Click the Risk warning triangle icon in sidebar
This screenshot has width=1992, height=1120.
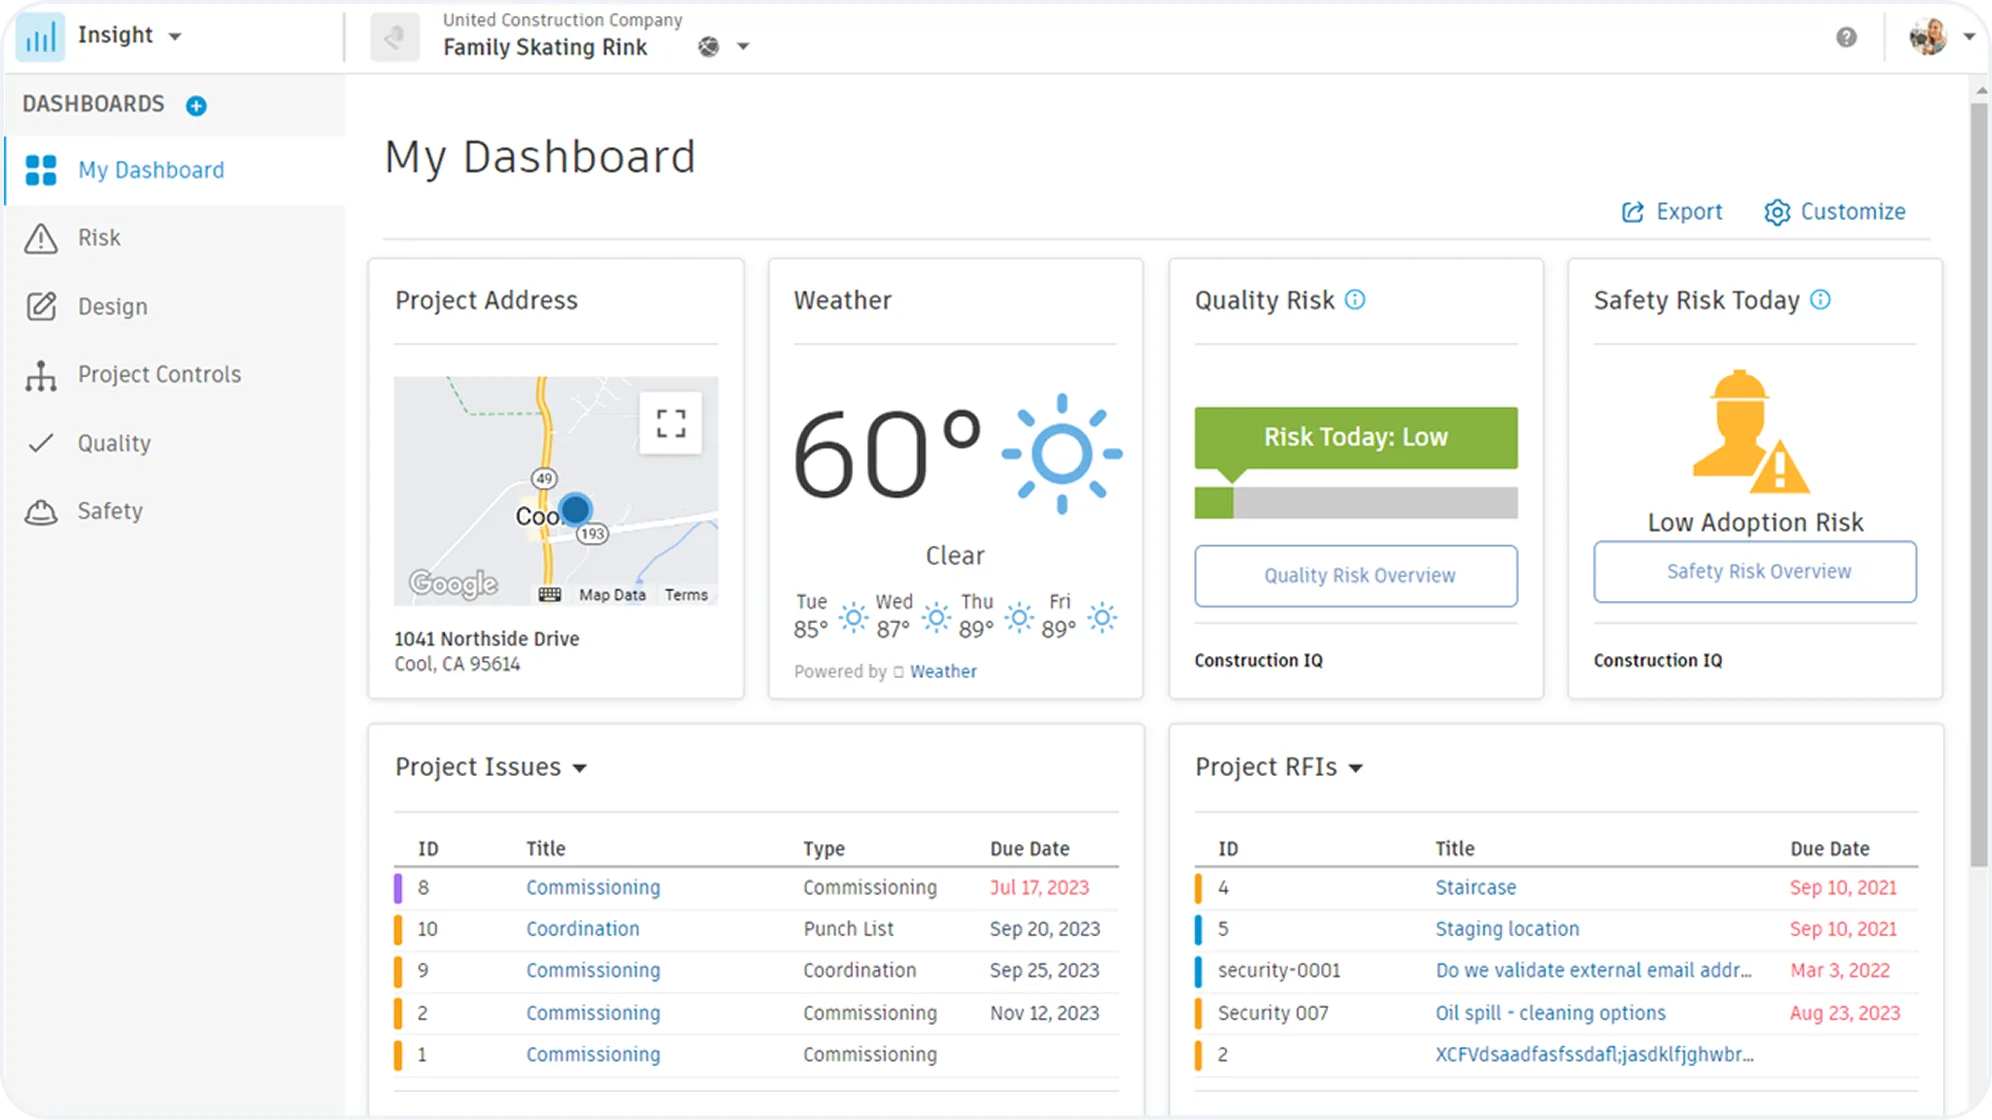tap(41, 238)
